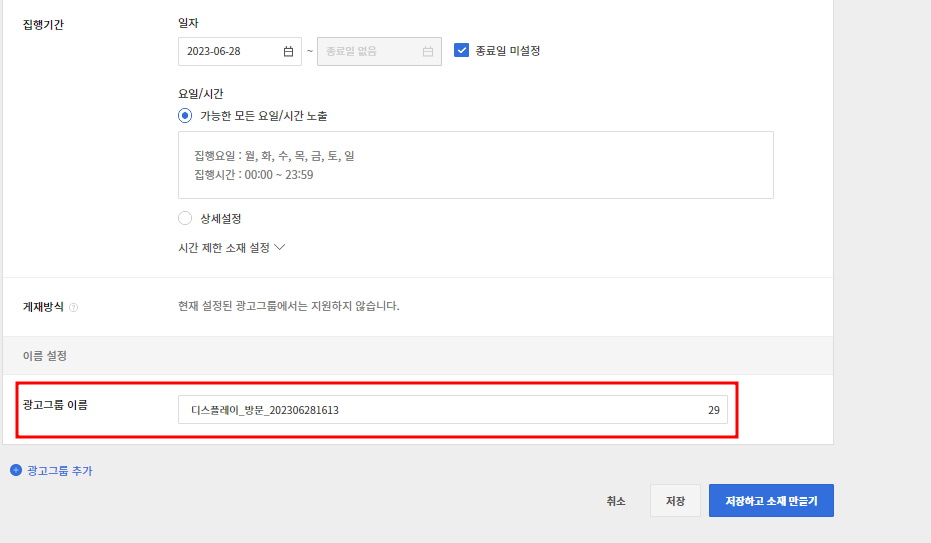
Task: Click the 집행요일 : 월, 화, 수, 목, 금, 토, 일 text
Action: 274,155
